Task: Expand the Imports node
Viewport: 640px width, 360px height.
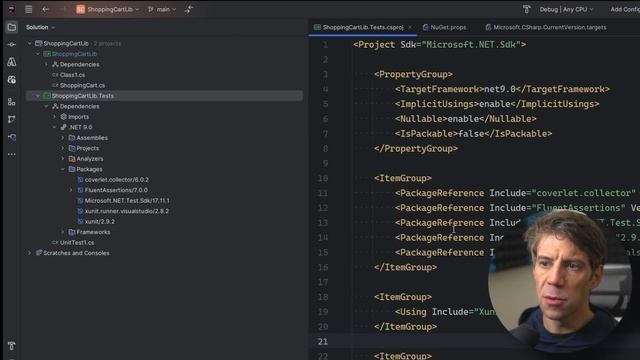Action: pyautogui.click(x=54, y=117)
